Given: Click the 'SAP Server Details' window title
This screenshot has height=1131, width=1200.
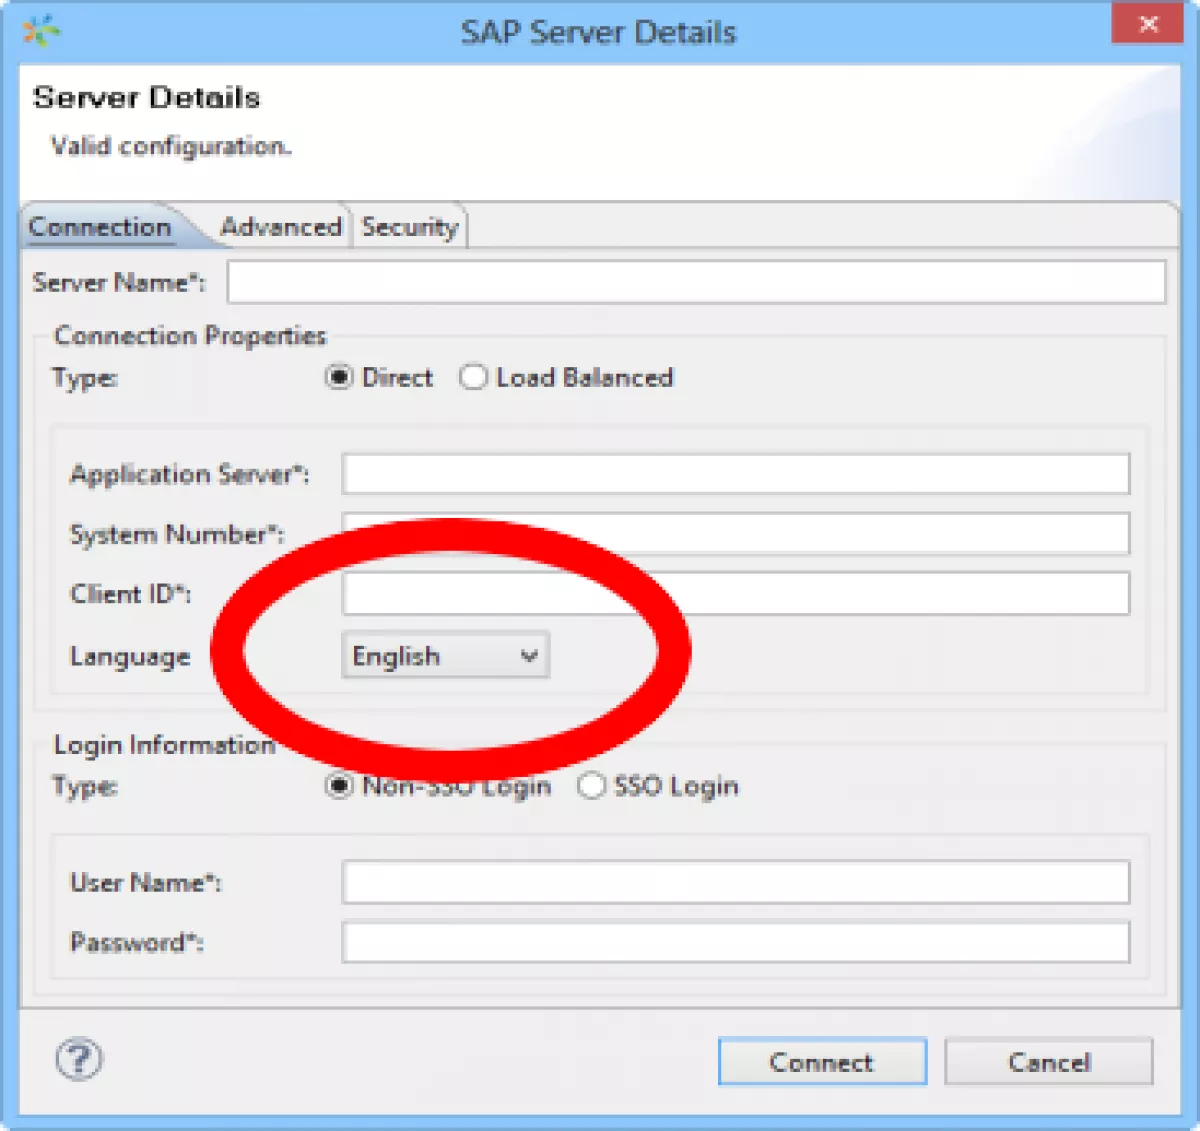Looking at the screenshot, I should (598, 32).
